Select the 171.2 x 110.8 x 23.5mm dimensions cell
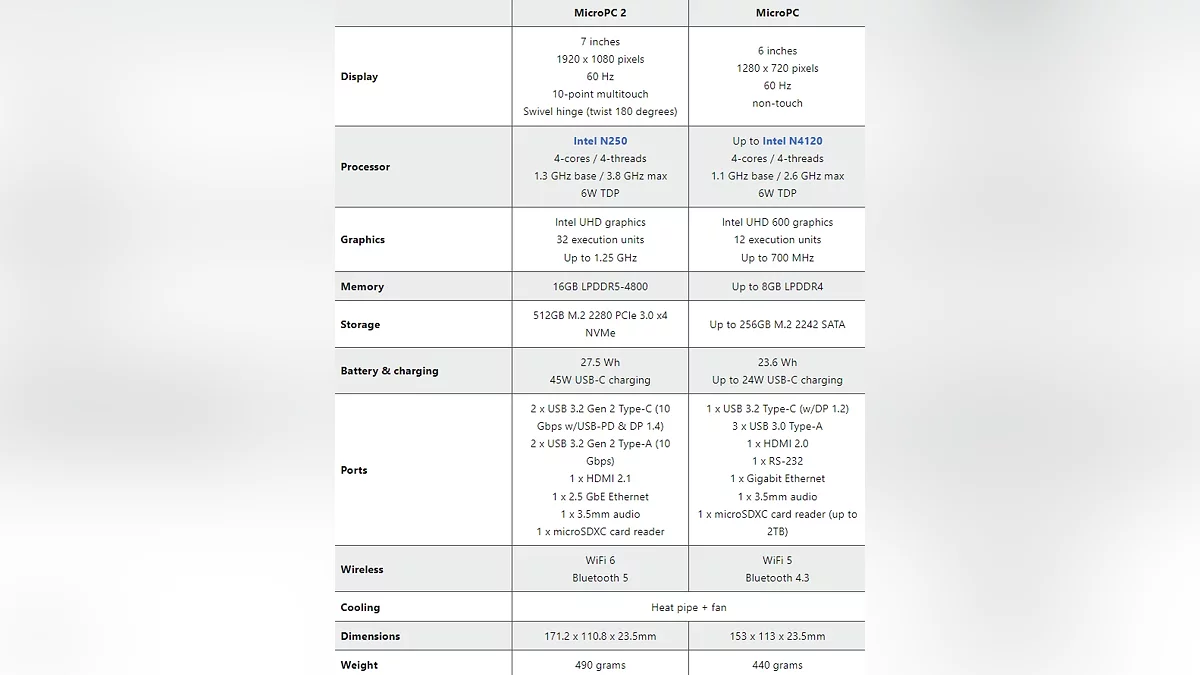 click(x=600, y=637)
